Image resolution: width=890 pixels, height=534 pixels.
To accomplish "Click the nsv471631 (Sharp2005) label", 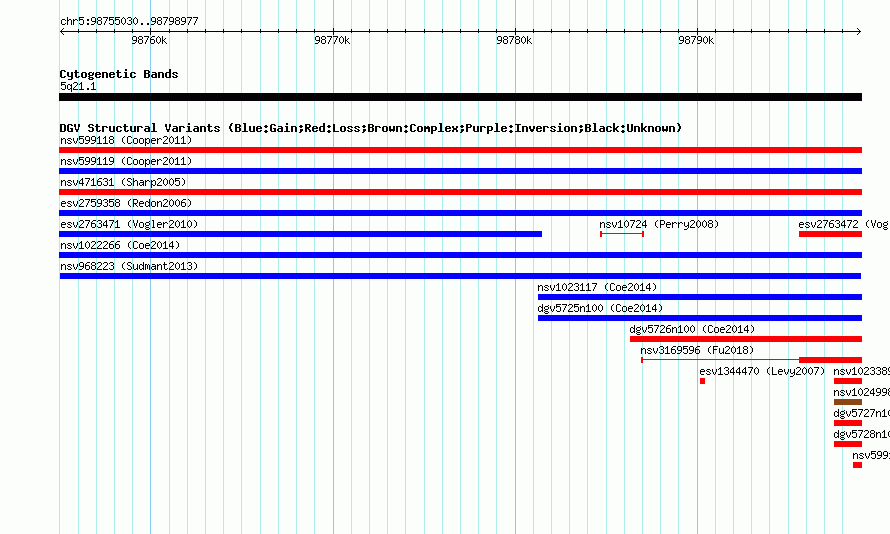I will [x=123, y=182].
